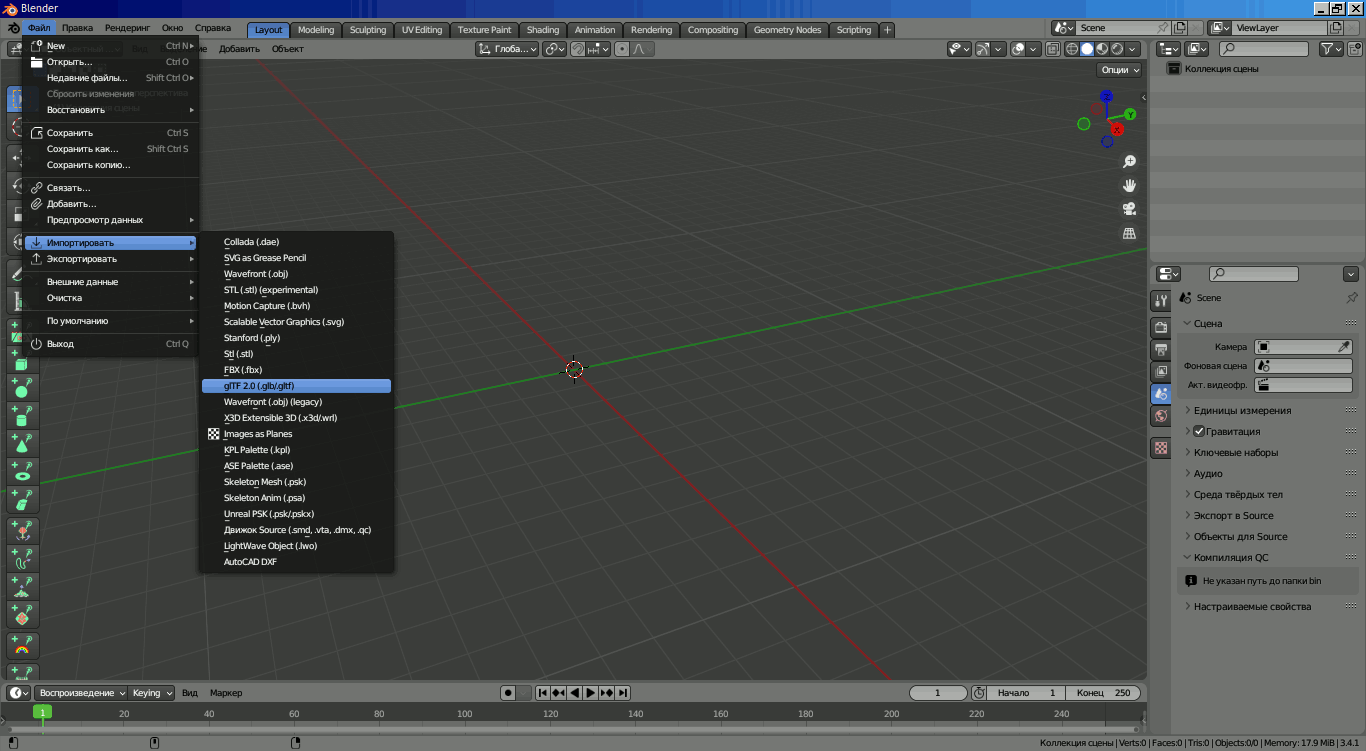1366x751 pixels.
Task: Click the eyedropper in the Камера field
Action: [1344, 347]
